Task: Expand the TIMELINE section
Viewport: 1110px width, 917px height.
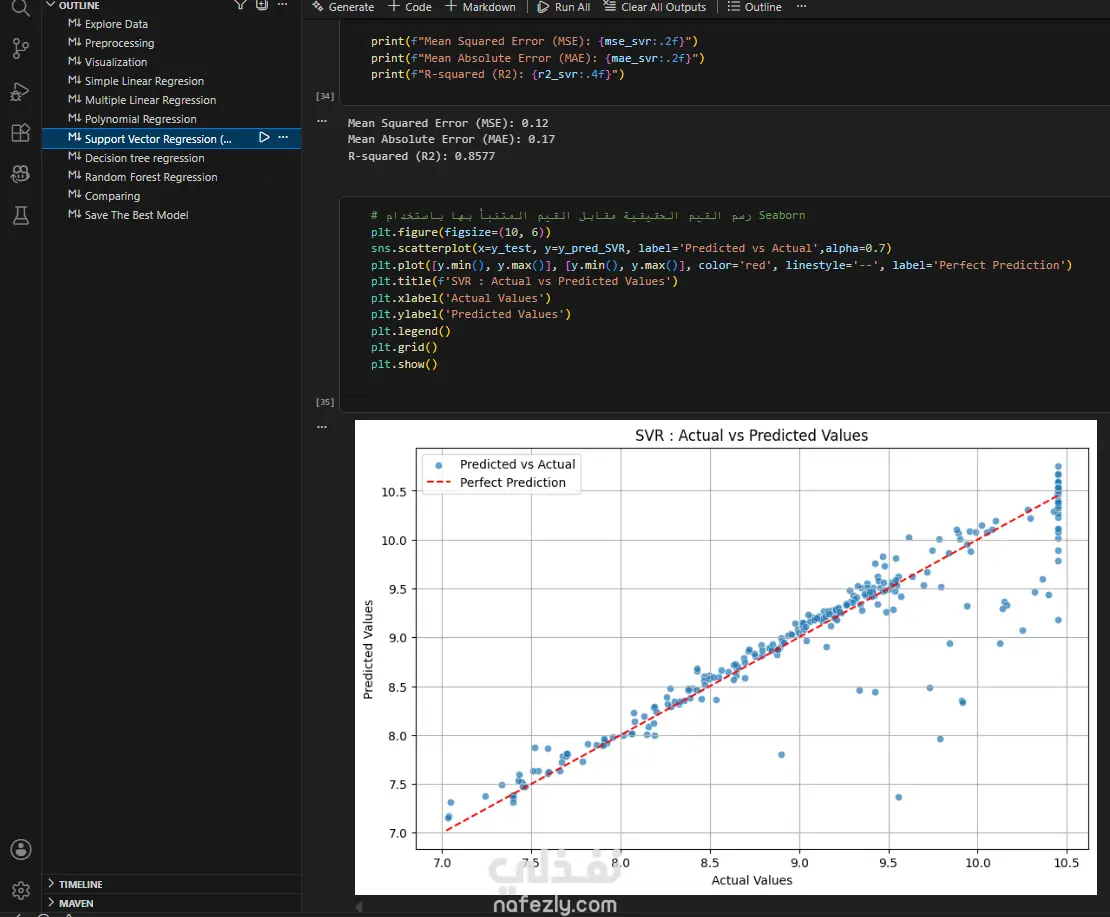Action: (x=75, y=884)
